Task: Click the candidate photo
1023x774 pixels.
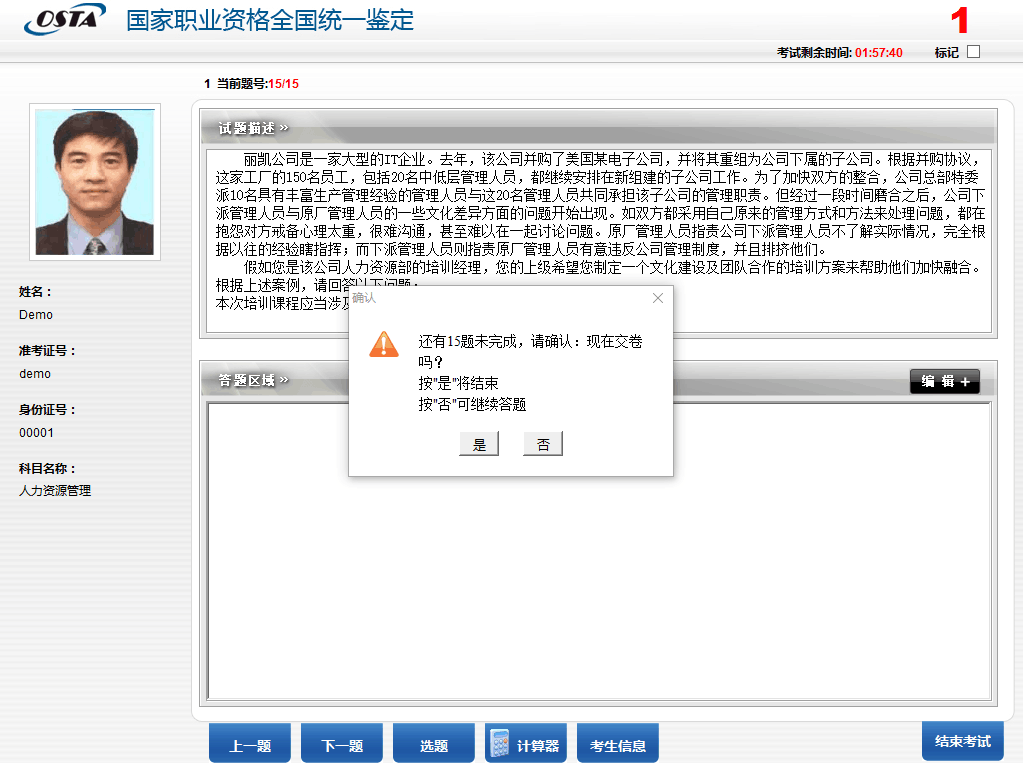Action: 95,182
